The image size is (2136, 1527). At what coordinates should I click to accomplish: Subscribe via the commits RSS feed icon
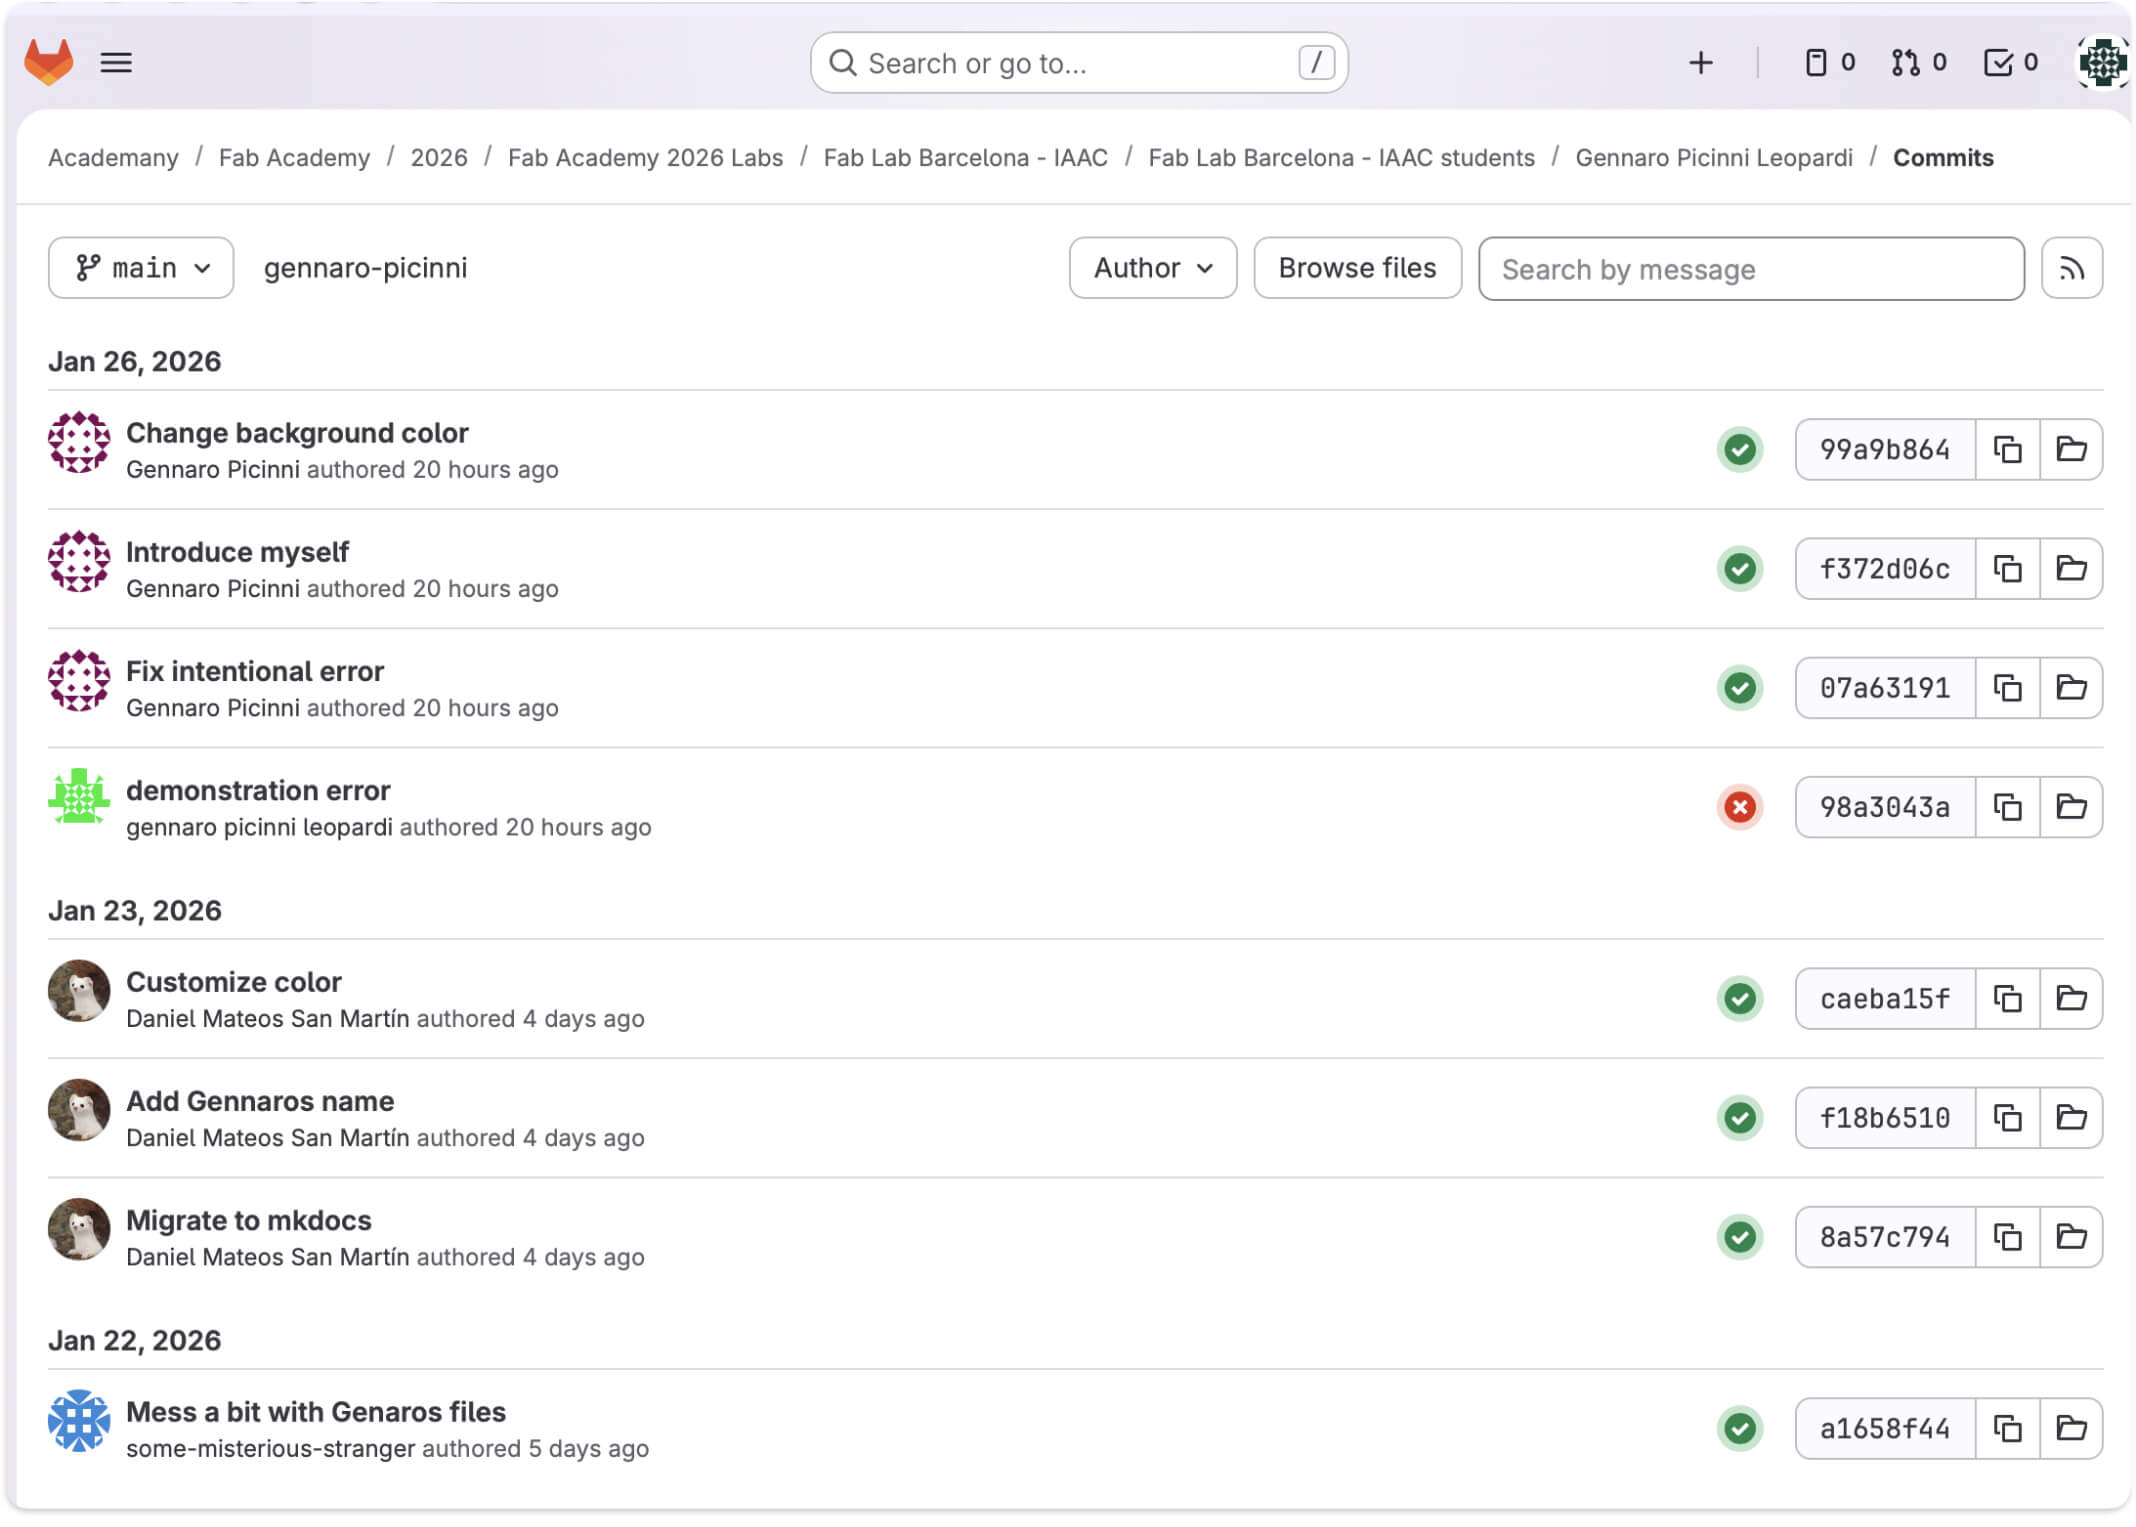(2071, 268)
